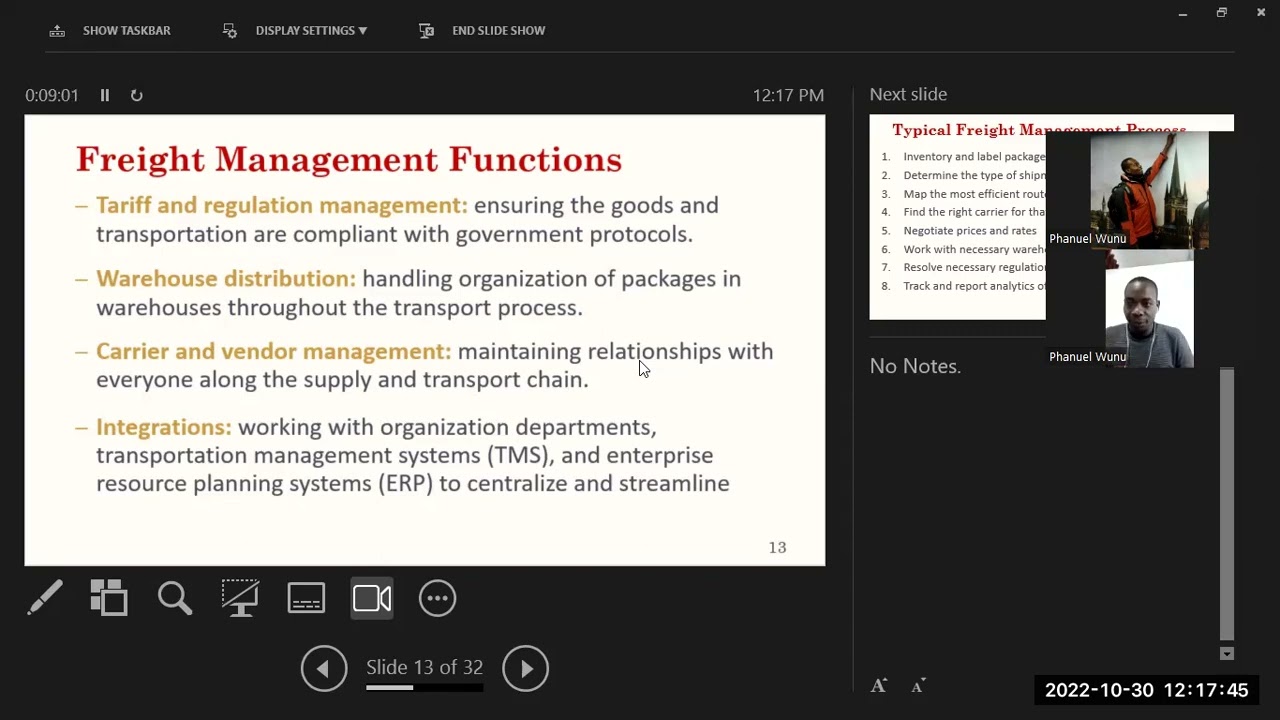Increase the notes text size
Image resolution: width=1280 pixels, height=720 pixels.
879,685
